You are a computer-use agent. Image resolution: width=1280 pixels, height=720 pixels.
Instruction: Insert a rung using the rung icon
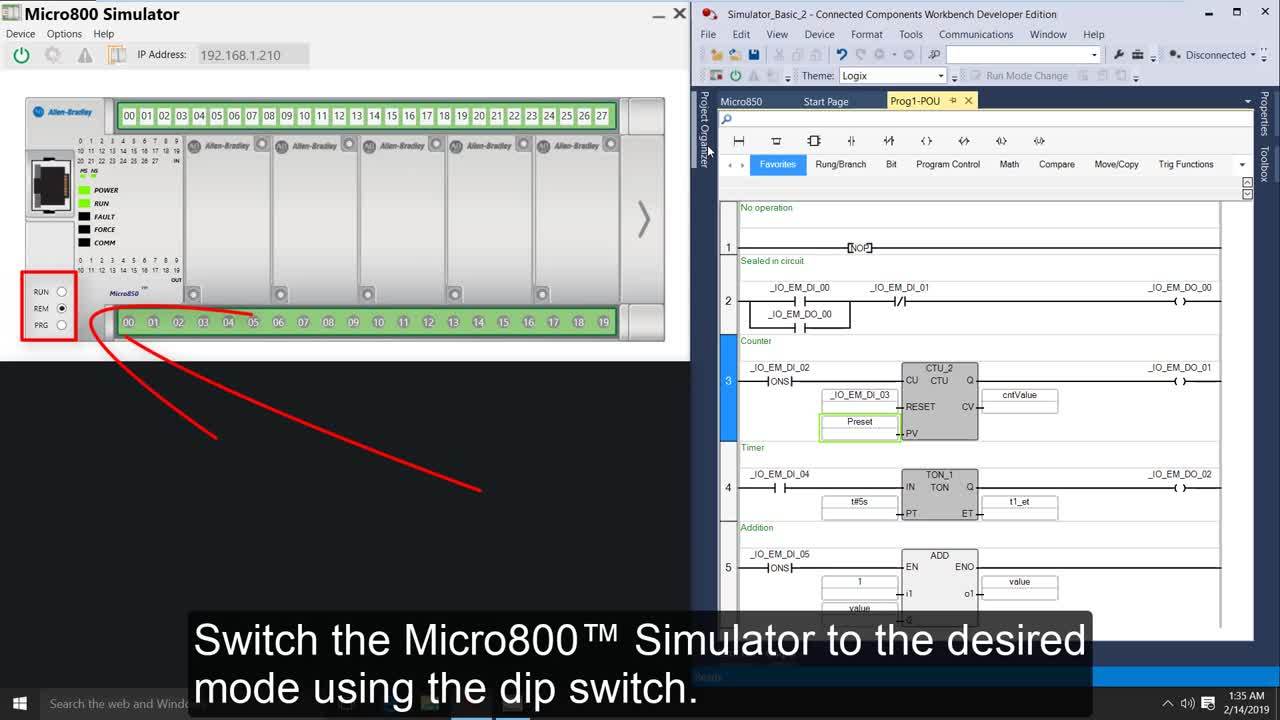739,141
